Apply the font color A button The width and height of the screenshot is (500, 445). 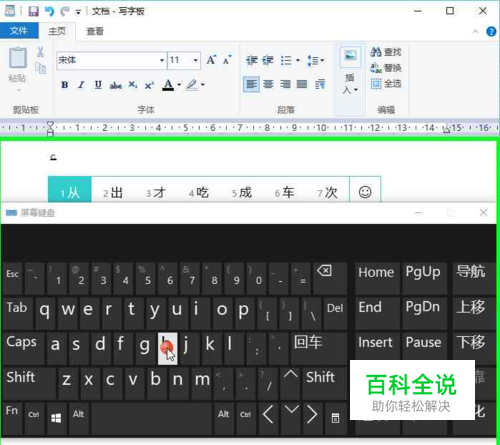168,85
